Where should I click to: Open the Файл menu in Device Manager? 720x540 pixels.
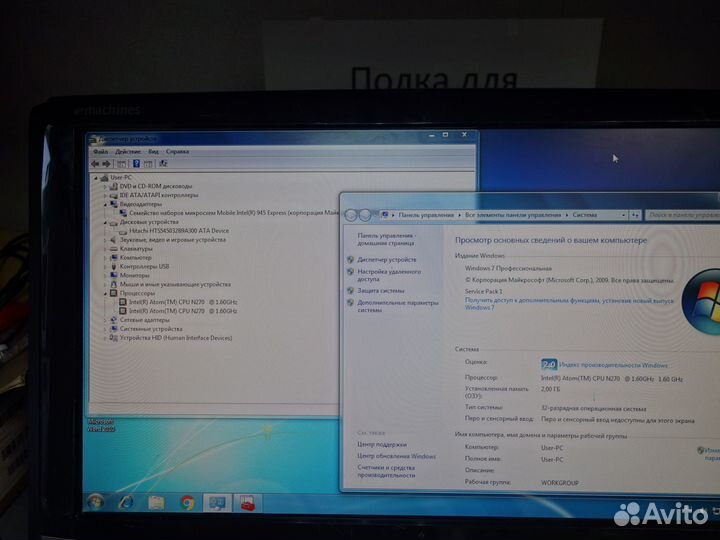[101, 152]
